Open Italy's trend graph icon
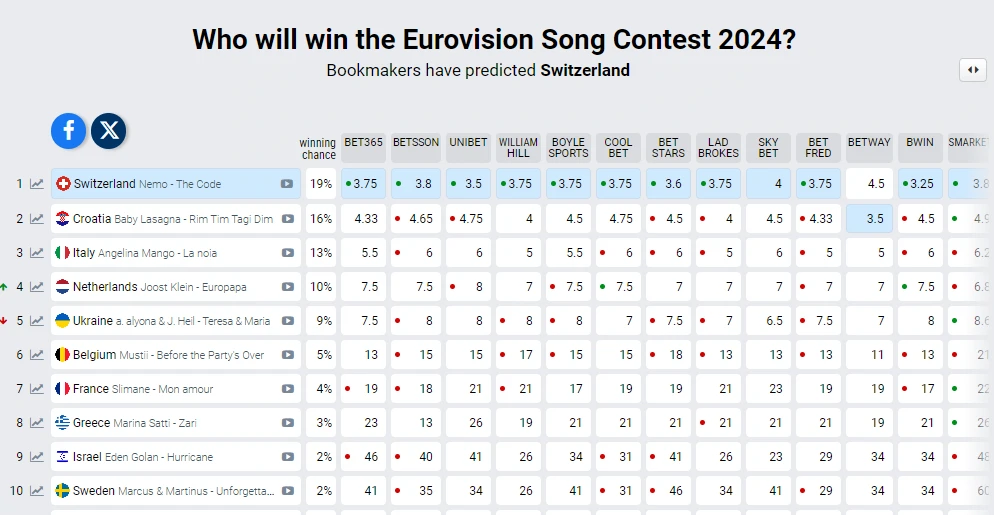Viewport: 994px width, 515px height. pos(37,252)
